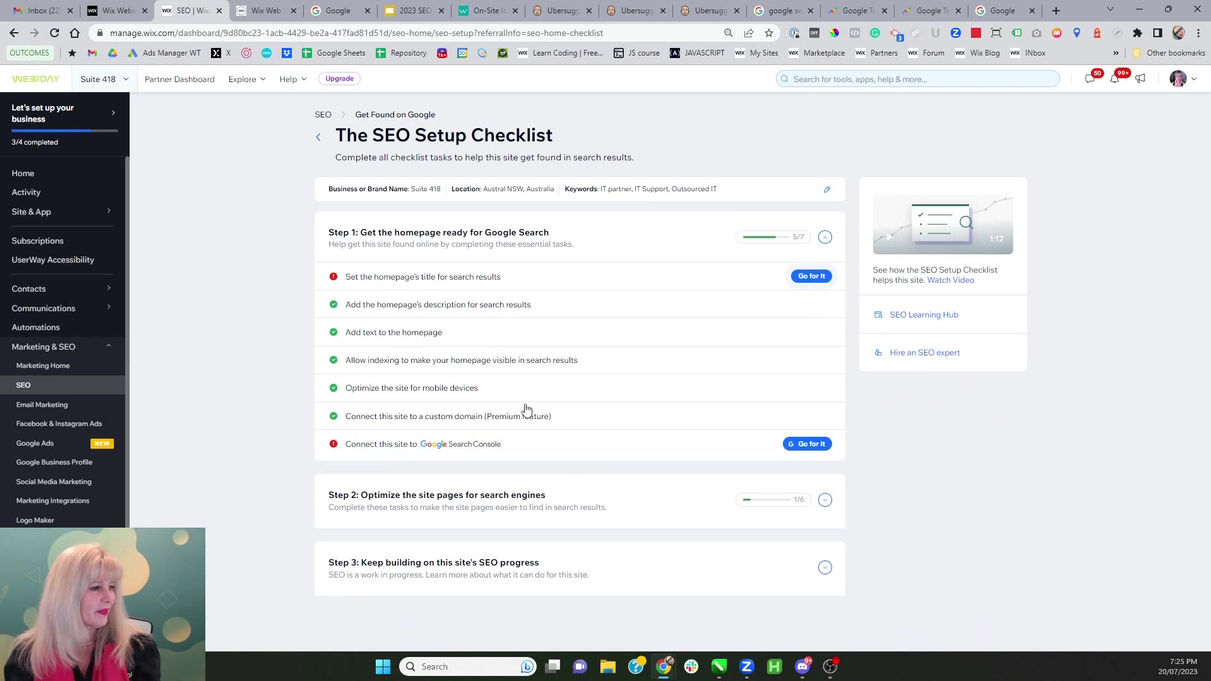Open the Help dropdown menu
Screen dimensions: 1211x681
coord(293,79)
